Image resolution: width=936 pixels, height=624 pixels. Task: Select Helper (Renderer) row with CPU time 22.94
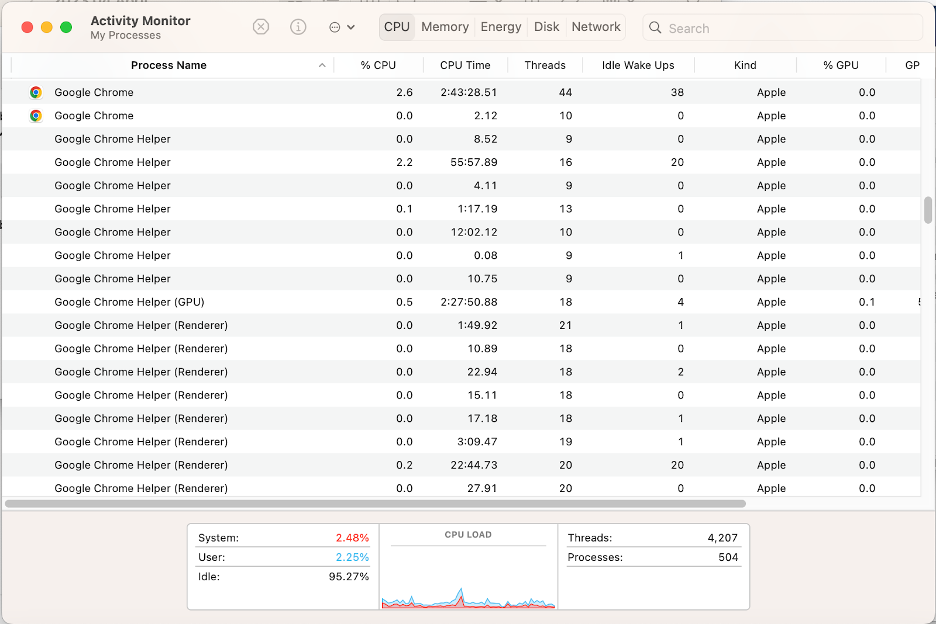point(461,371)
